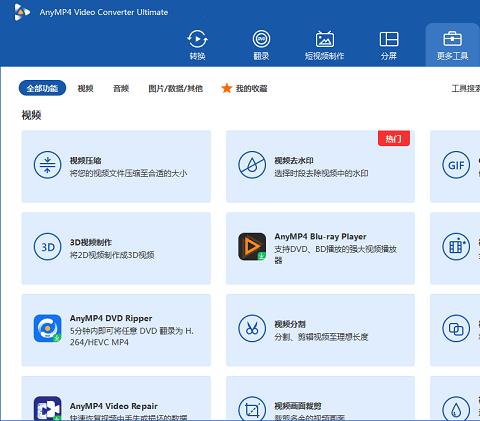
Task: Go to the 分屏 (Split screen) tab
Action: 389,45
